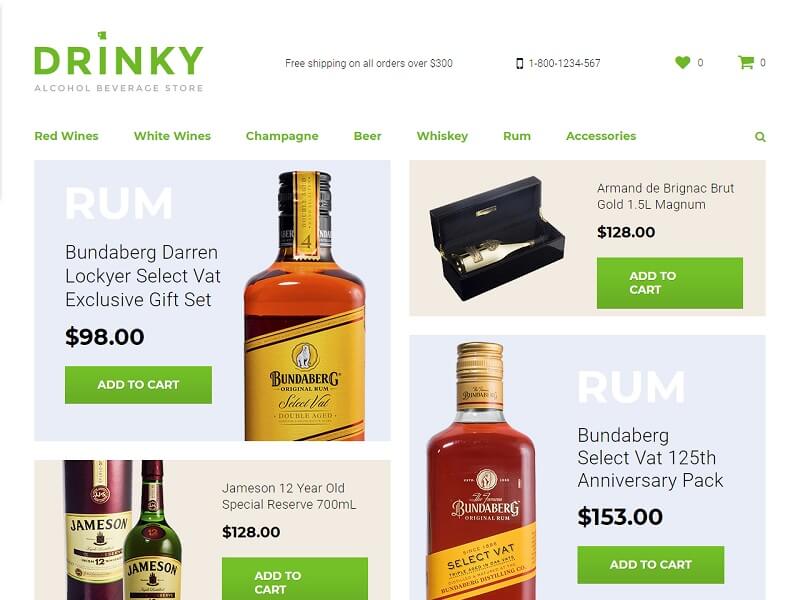Image resolution: width=800 pixels, height=600 pixels.
Task: Click the phone icon beside 1-800-1234-567
Action: click(x=519, y=63)
